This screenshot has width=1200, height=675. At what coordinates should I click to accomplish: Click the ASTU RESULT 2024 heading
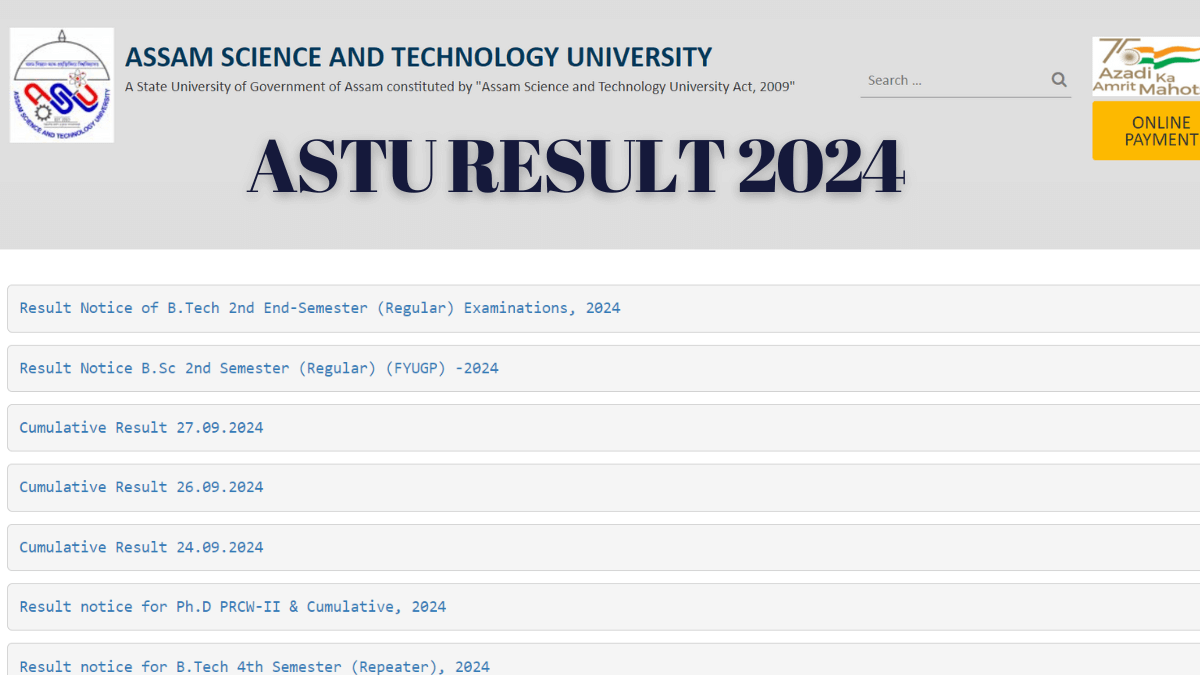pyautogui.click(x=576, y=166)
